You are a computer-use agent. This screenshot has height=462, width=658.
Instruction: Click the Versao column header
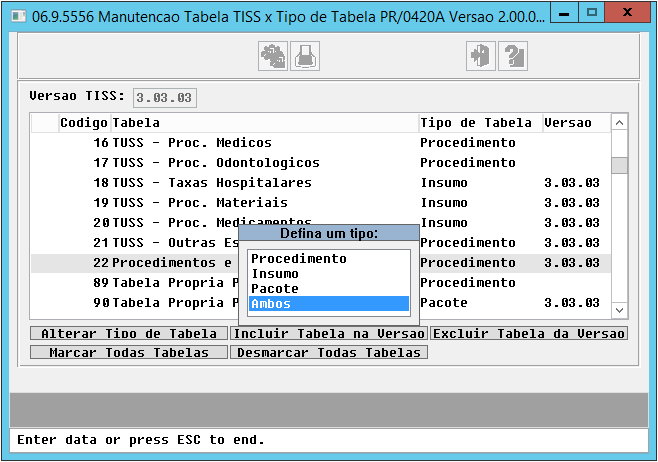coord(577,123)
